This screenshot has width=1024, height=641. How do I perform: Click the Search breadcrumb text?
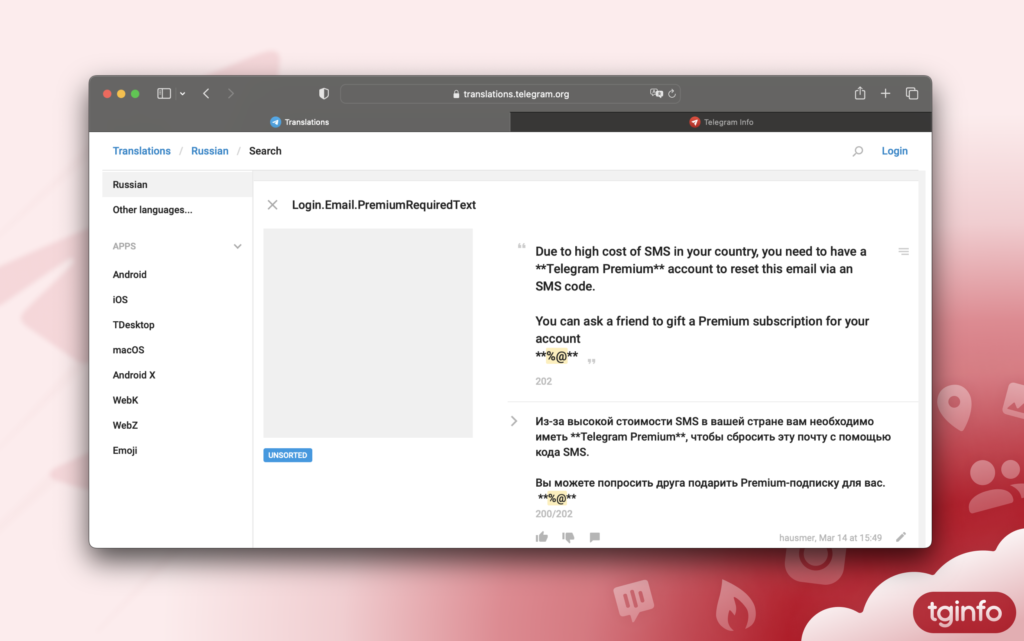pyautogui.click(x=265, y=151)
